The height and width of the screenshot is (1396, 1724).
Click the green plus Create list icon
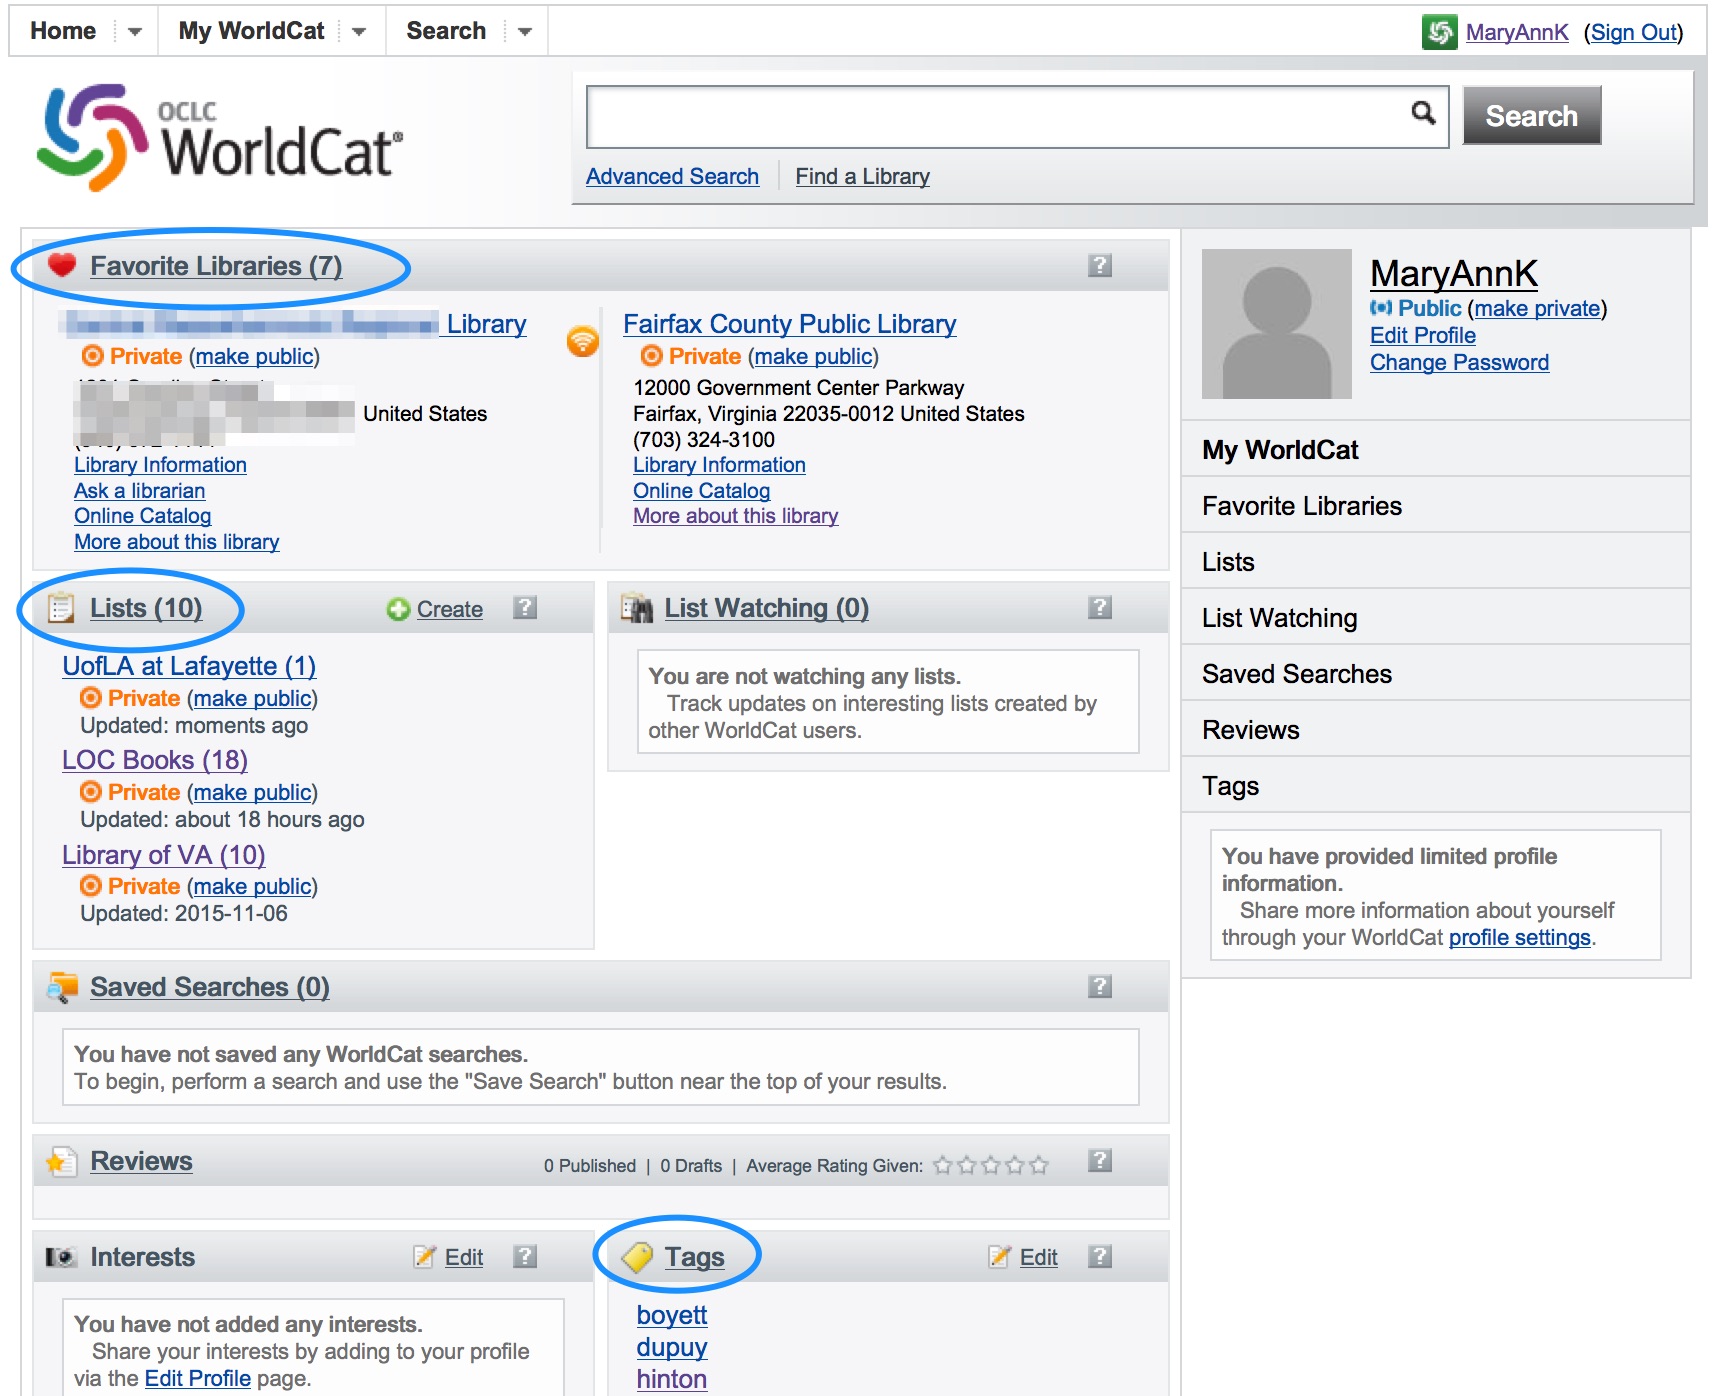coord(398,609)
